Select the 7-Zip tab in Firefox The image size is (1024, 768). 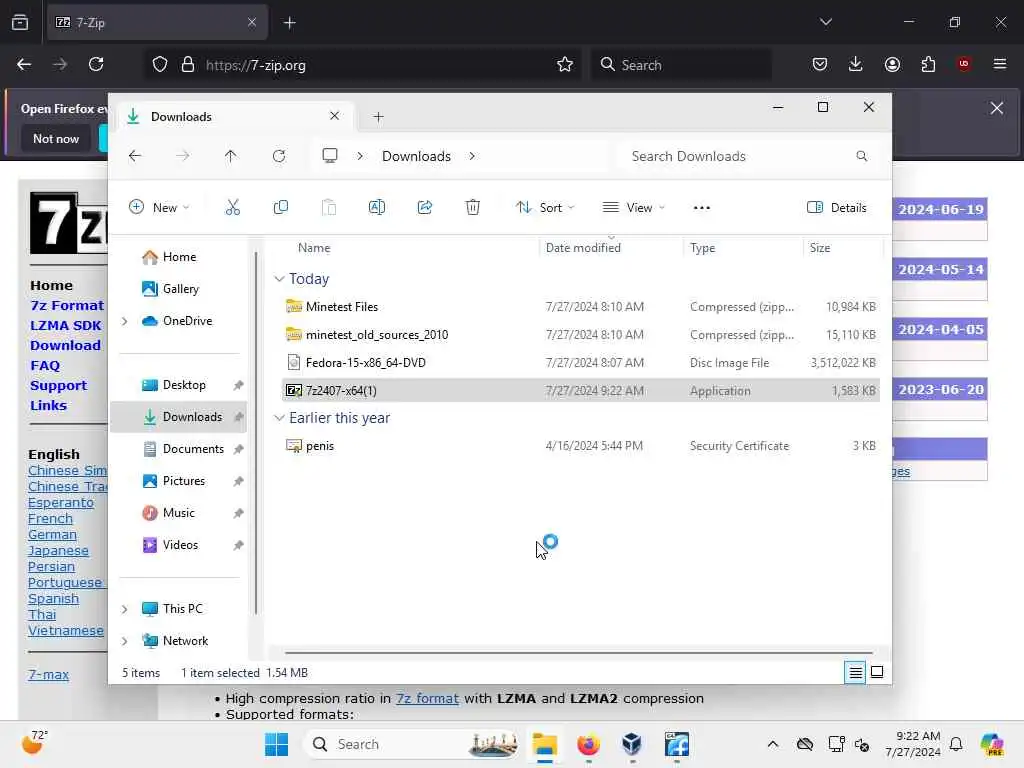click(157, 22)
